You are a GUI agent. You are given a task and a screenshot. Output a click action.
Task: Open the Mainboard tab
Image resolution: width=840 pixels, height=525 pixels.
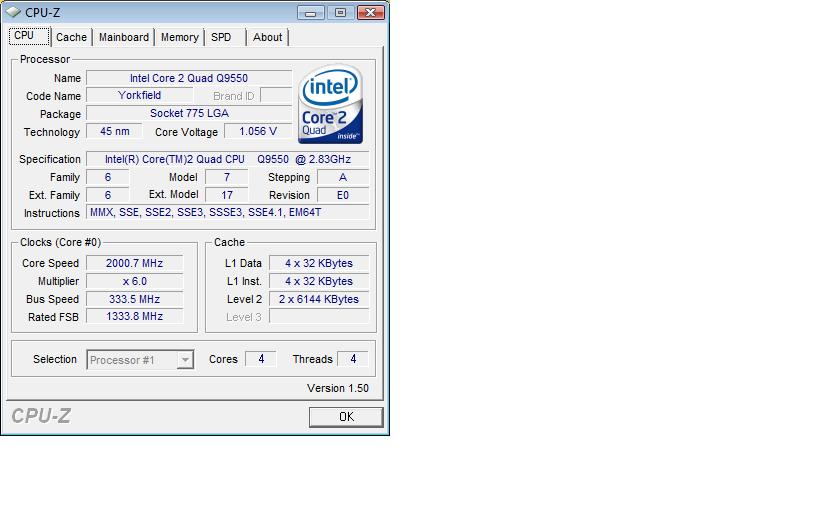pos(124,37)
